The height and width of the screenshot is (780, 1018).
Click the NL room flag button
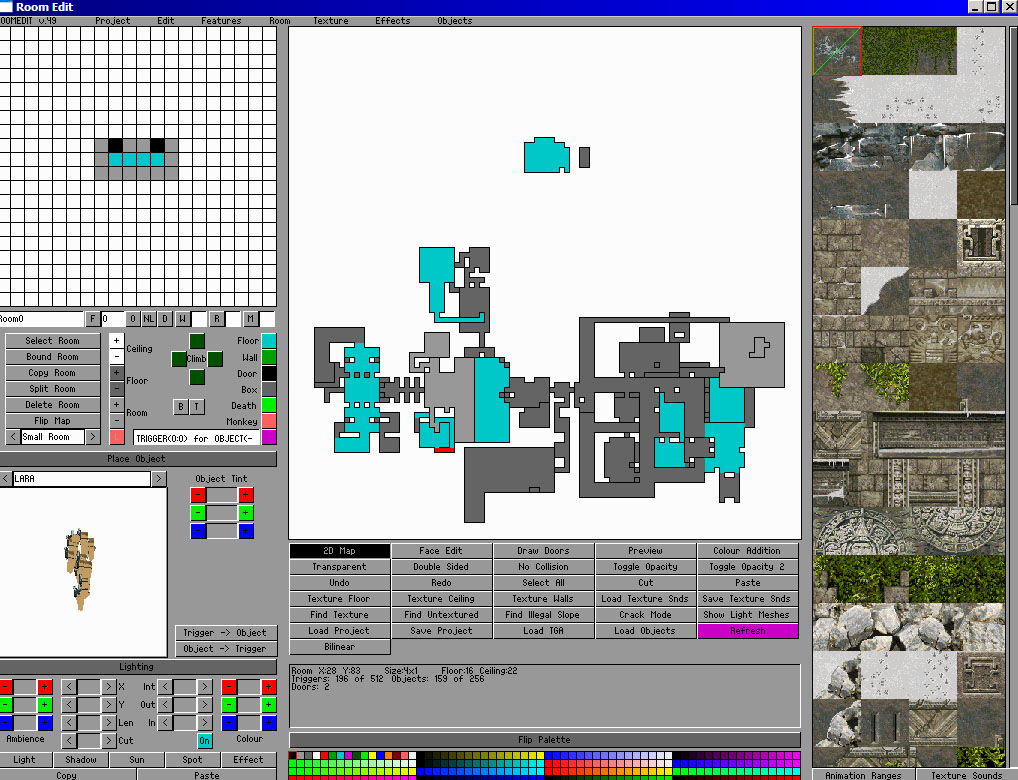[149, 319]
